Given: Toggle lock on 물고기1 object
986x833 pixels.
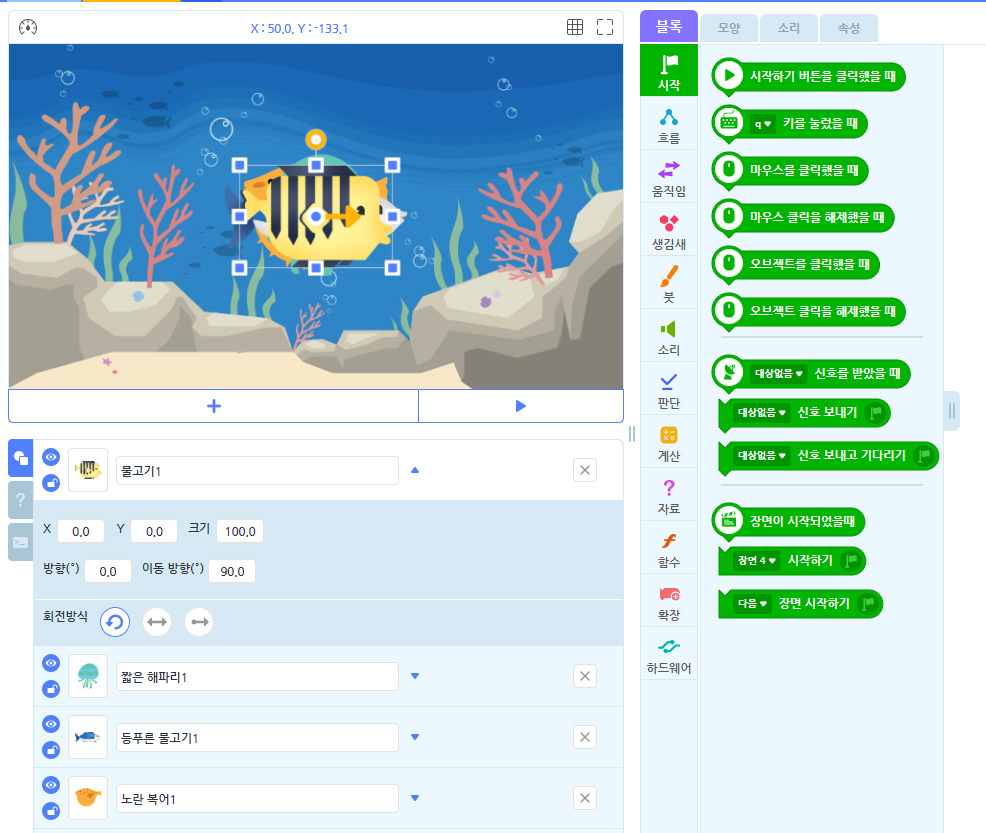Looking at the screenshot, I should click(x=51, y=483).
